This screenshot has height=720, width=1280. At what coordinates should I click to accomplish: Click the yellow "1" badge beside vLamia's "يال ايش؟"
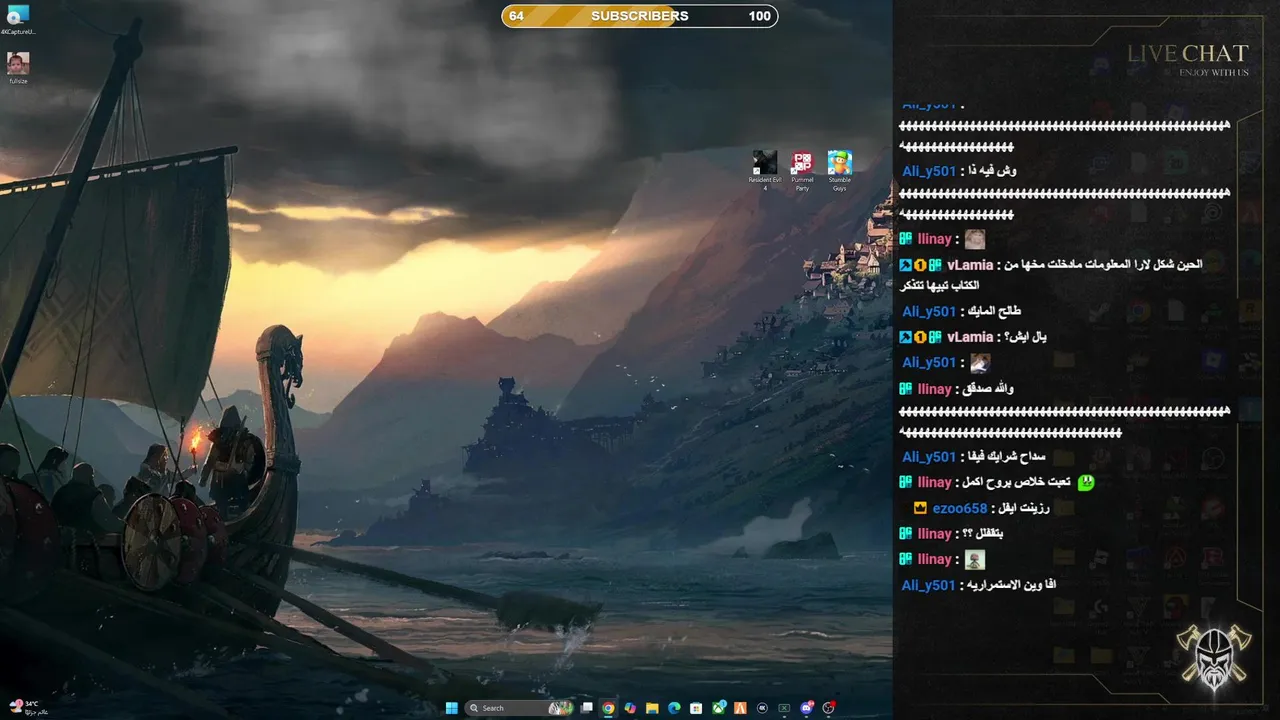click(x=920, y=337)
